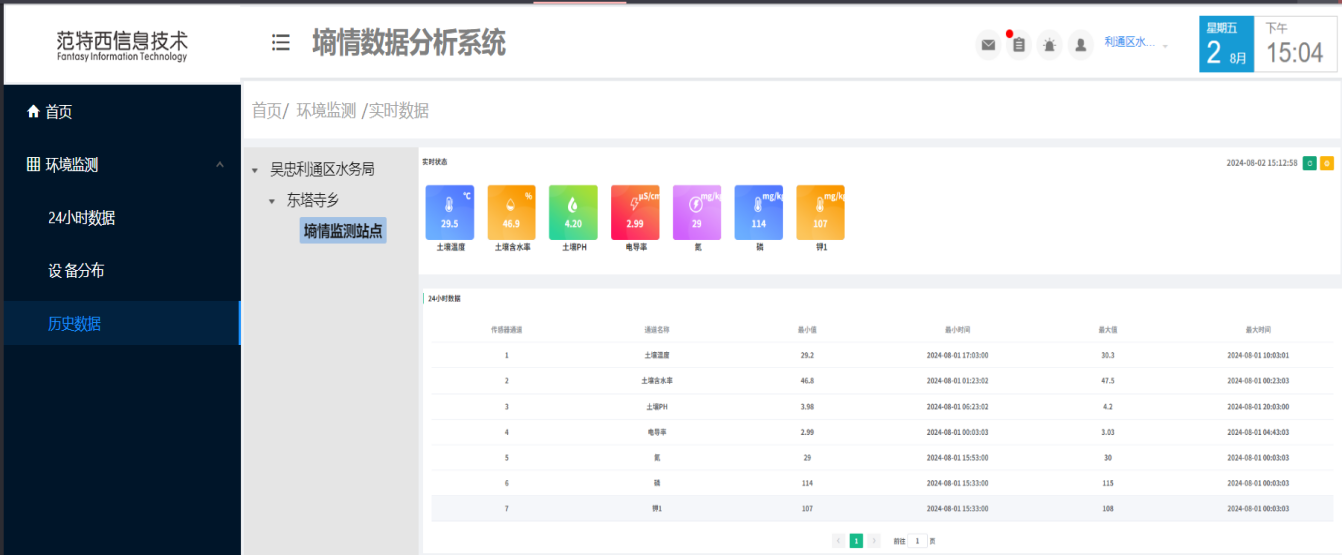Click the 2024-08-02 15:12:58 refresh timestamp
The width and height of the screenshot is (1342, 555).
[1262, 163]
